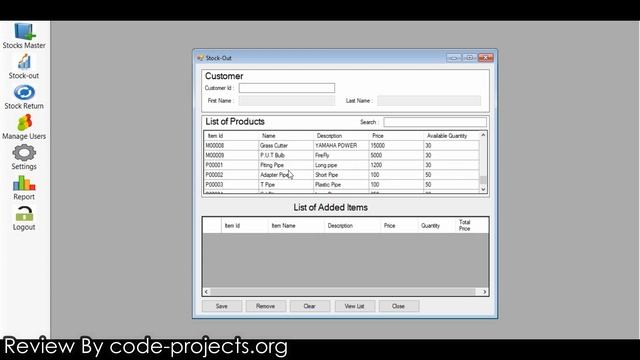This screenshot has width=640, height=360.
Task: Click products Price column header
Action: [396, 136]
